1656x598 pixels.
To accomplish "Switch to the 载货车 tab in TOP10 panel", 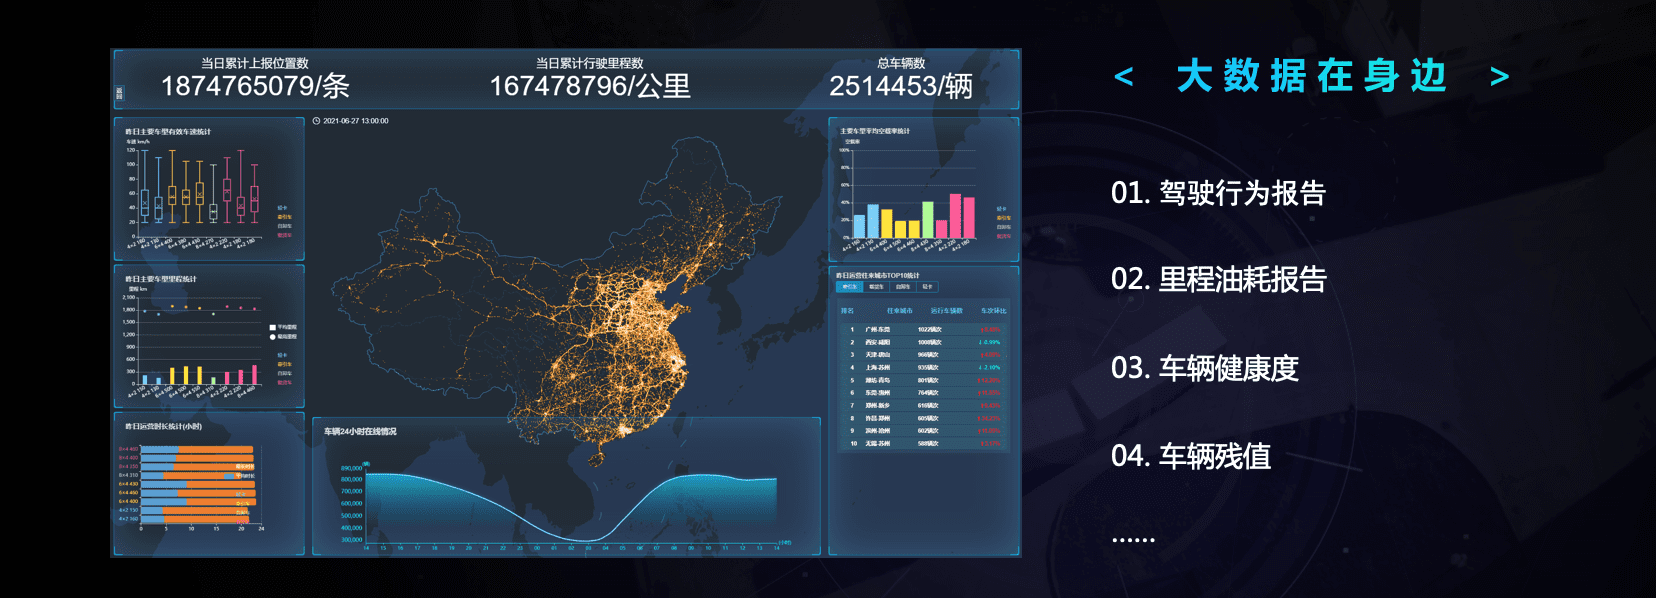I will pyautogui.click(x=876, y=287).
